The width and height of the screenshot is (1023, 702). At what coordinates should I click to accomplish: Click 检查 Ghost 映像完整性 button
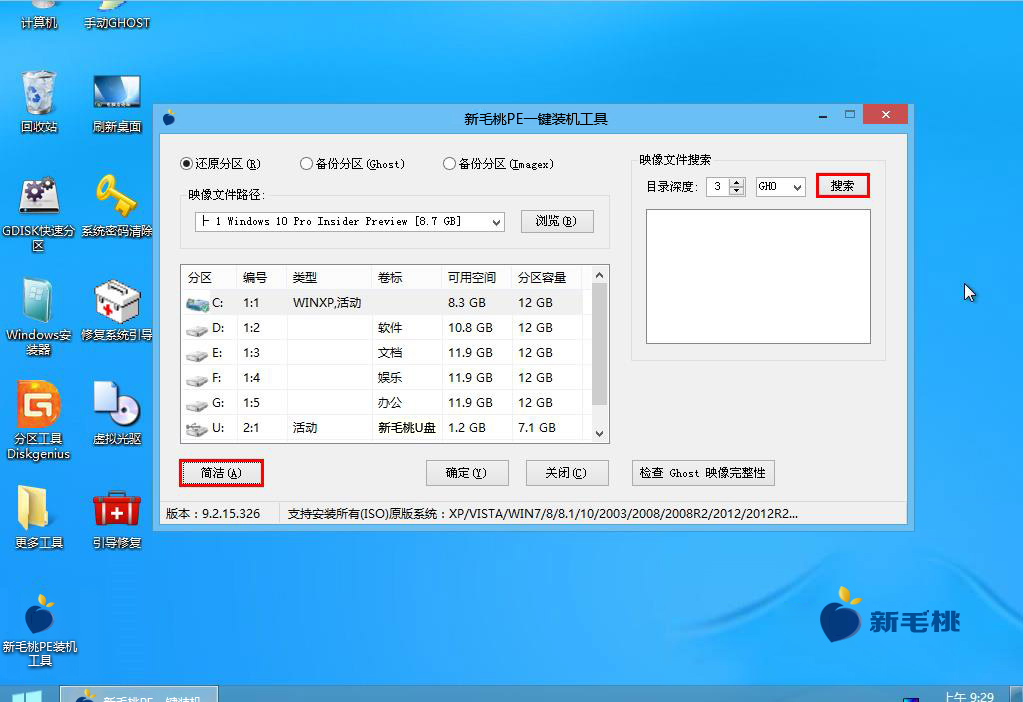coord(703,473)
